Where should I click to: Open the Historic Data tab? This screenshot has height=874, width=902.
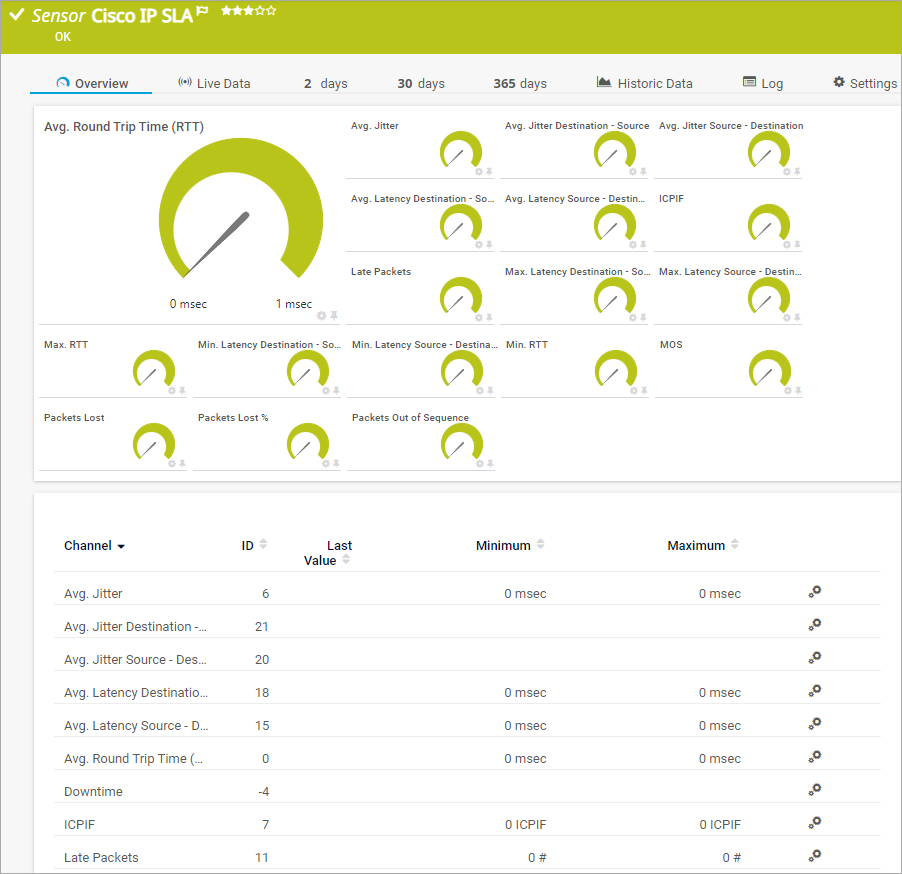645,83
